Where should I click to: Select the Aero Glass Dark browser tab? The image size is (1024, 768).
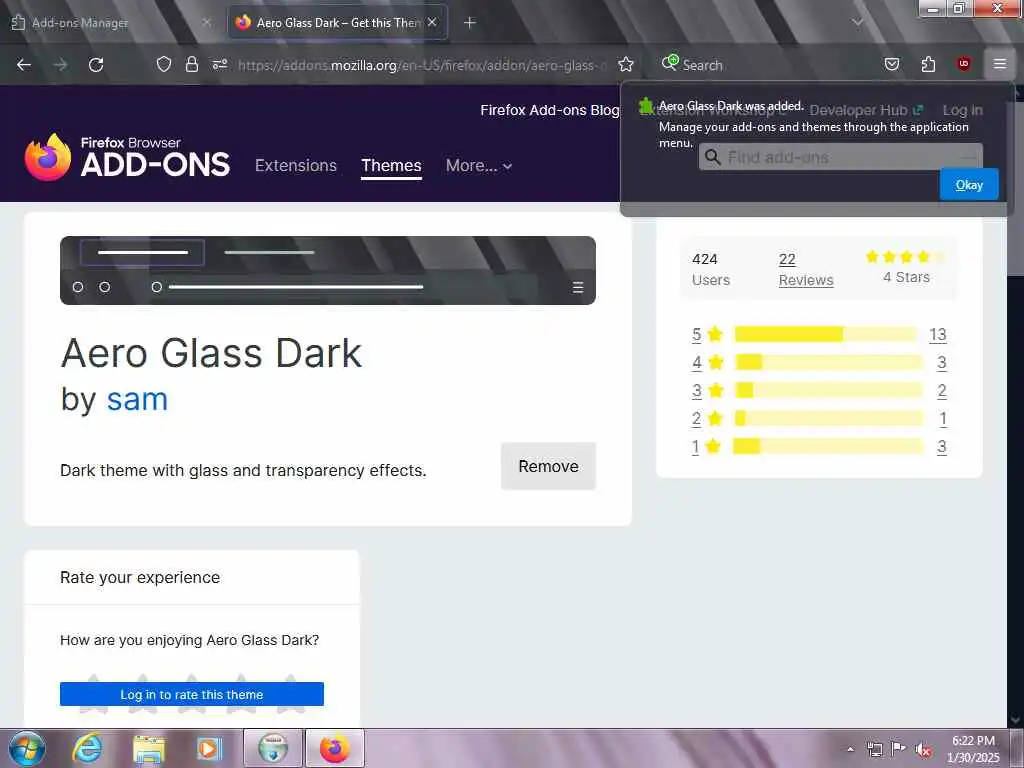click(x=338, y=22)
